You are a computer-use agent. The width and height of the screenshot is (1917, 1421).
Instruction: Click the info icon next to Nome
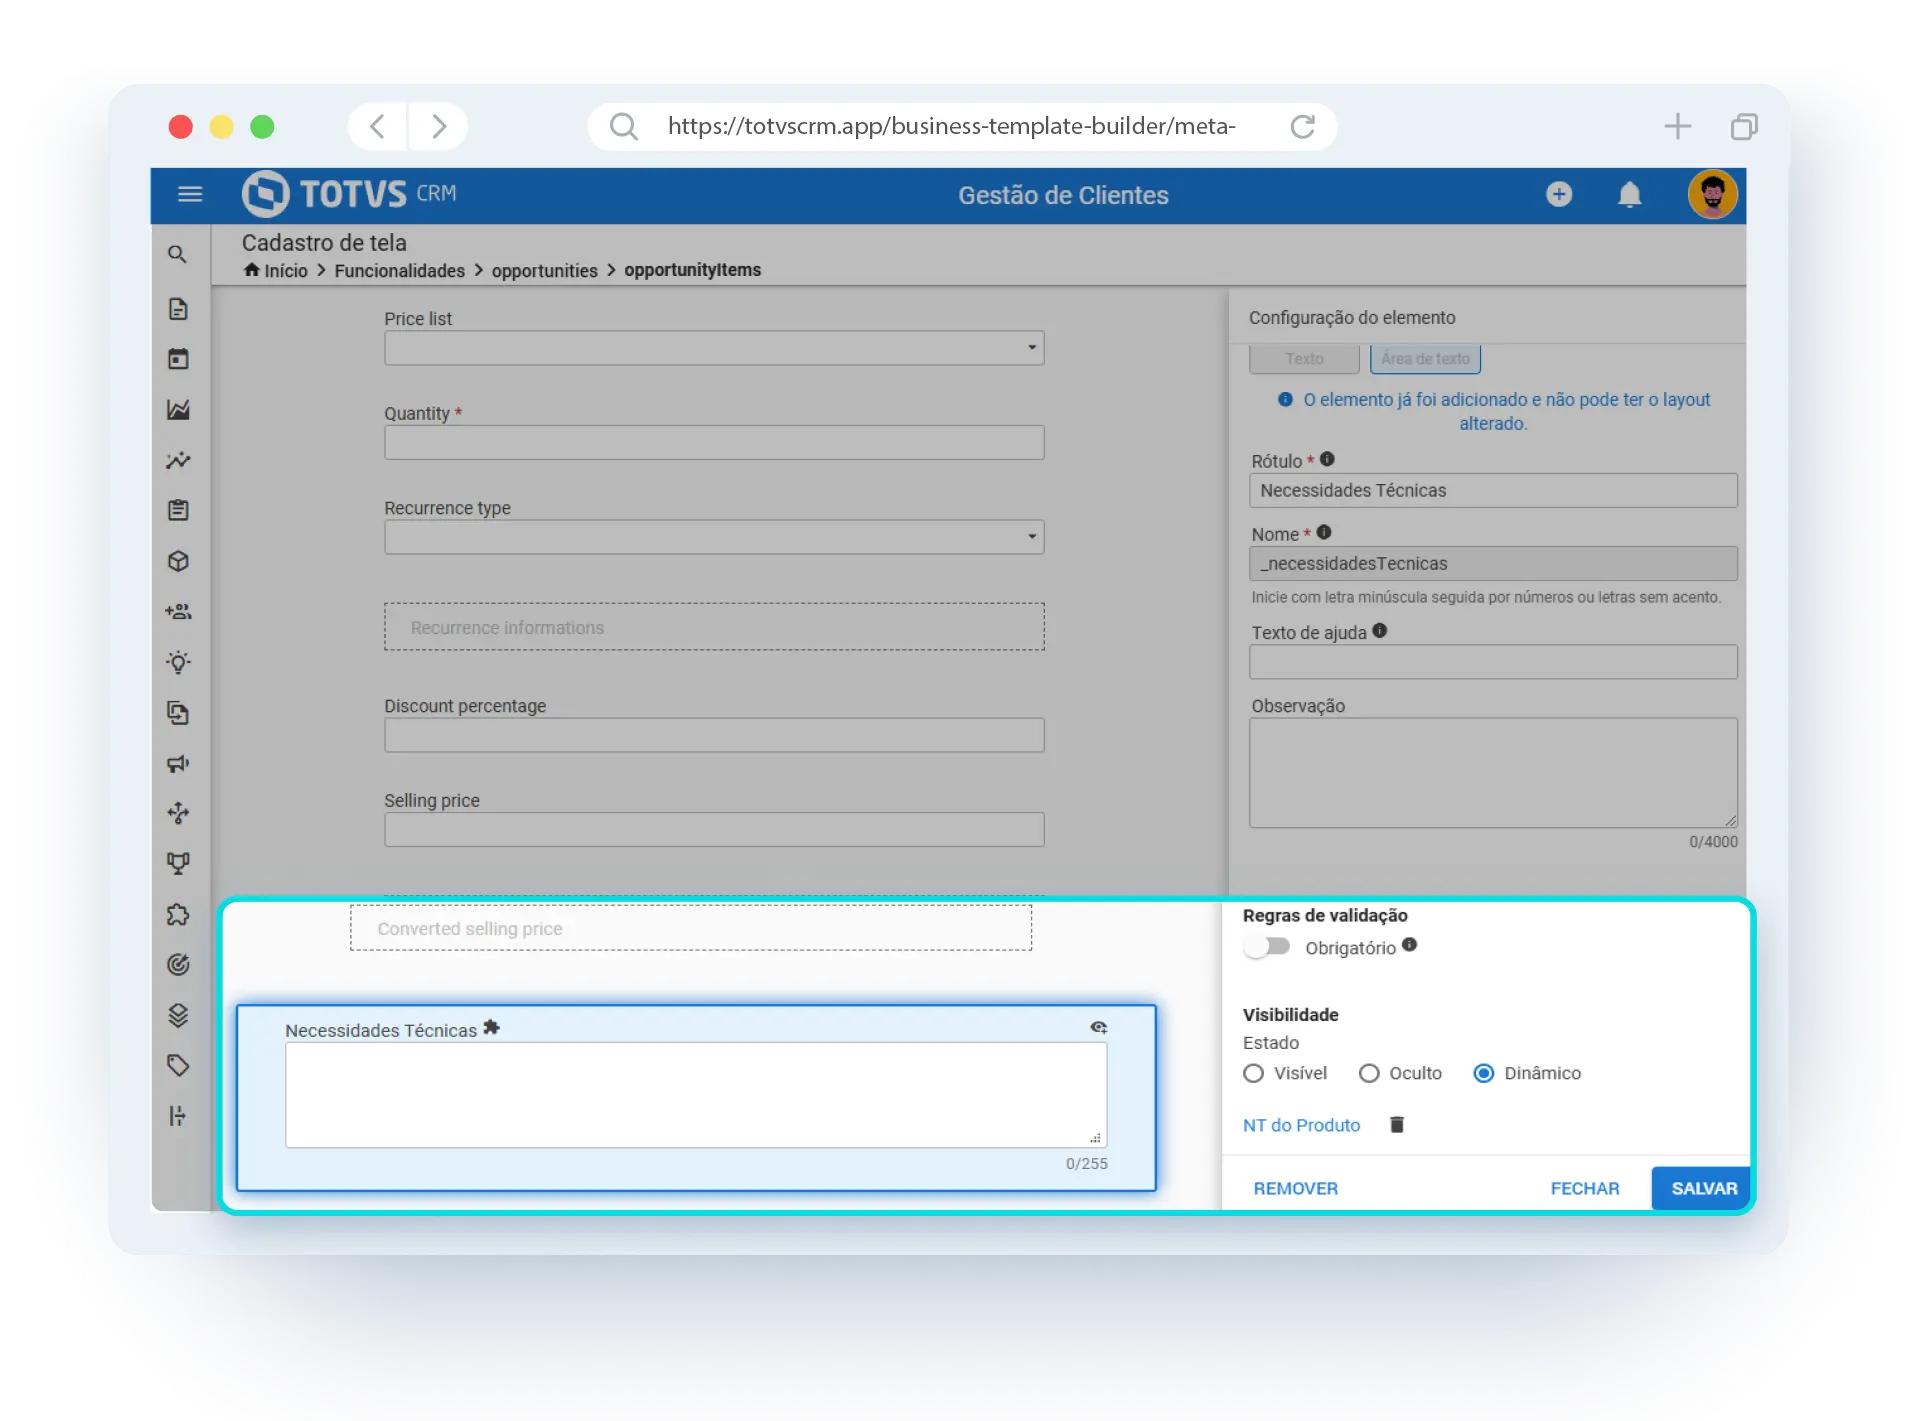click(1323, 532)
